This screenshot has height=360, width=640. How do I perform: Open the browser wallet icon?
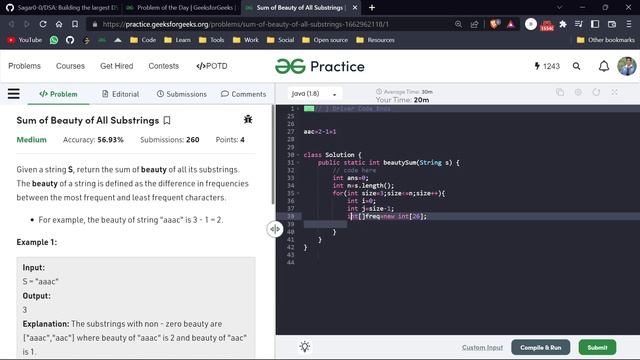(x=611, y=24)
